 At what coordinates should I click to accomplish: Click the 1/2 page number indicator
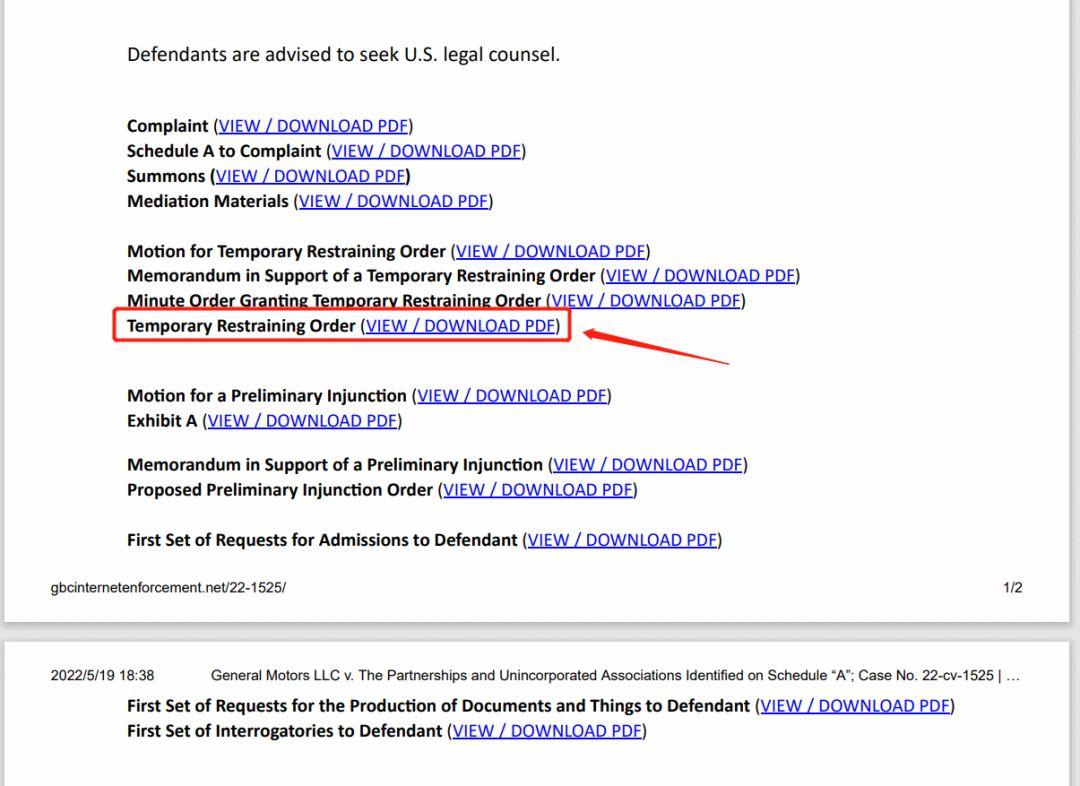click(x=1012, y=588)
